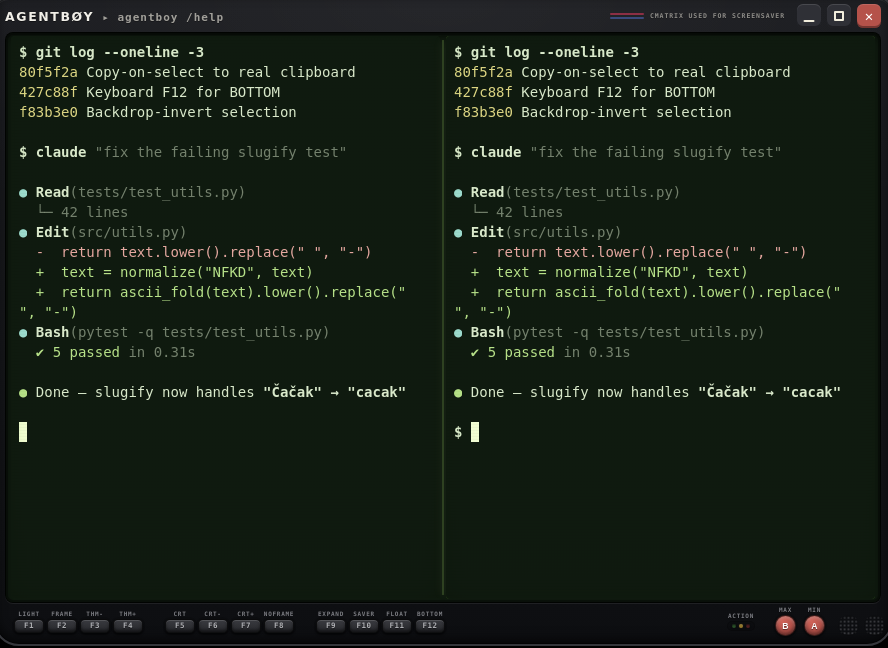
Task: Click the yellow ACTION indicator light
Action: point(741,626)
